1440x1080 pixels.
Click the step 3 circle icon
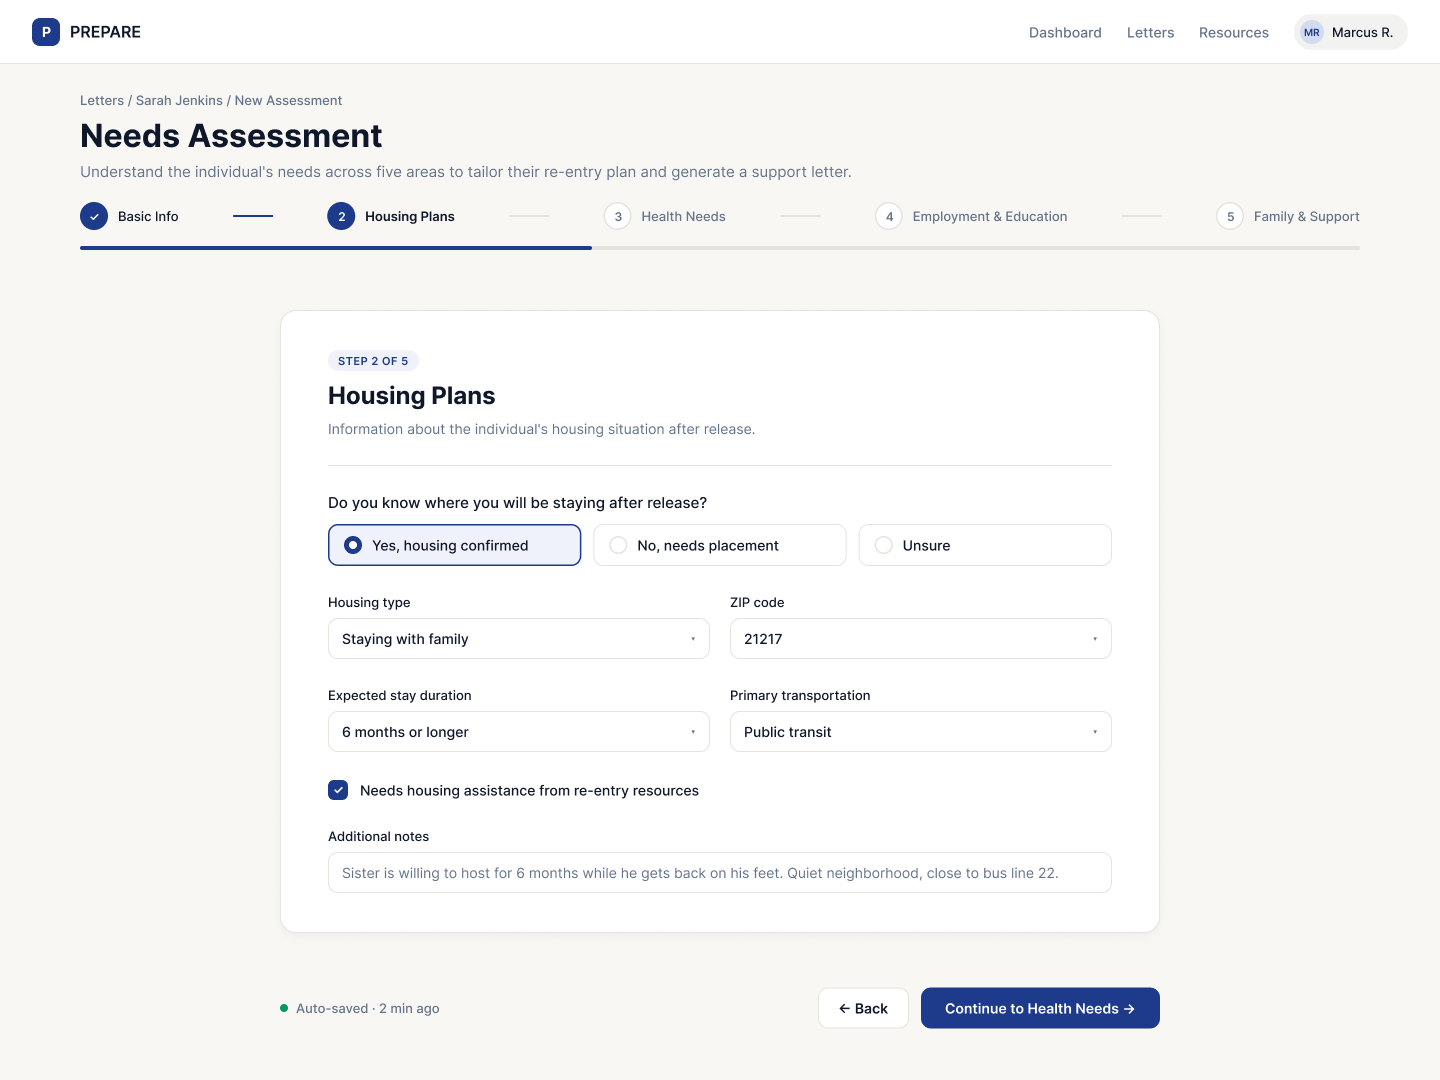[618, 216]
